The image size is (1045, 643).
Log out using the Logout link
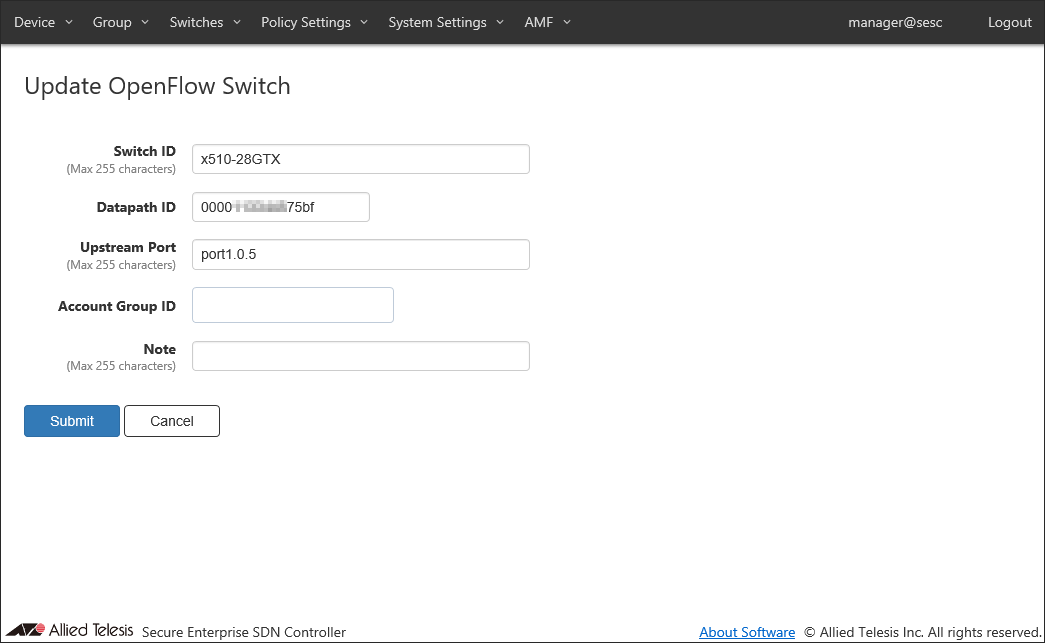pos(1009,22)
